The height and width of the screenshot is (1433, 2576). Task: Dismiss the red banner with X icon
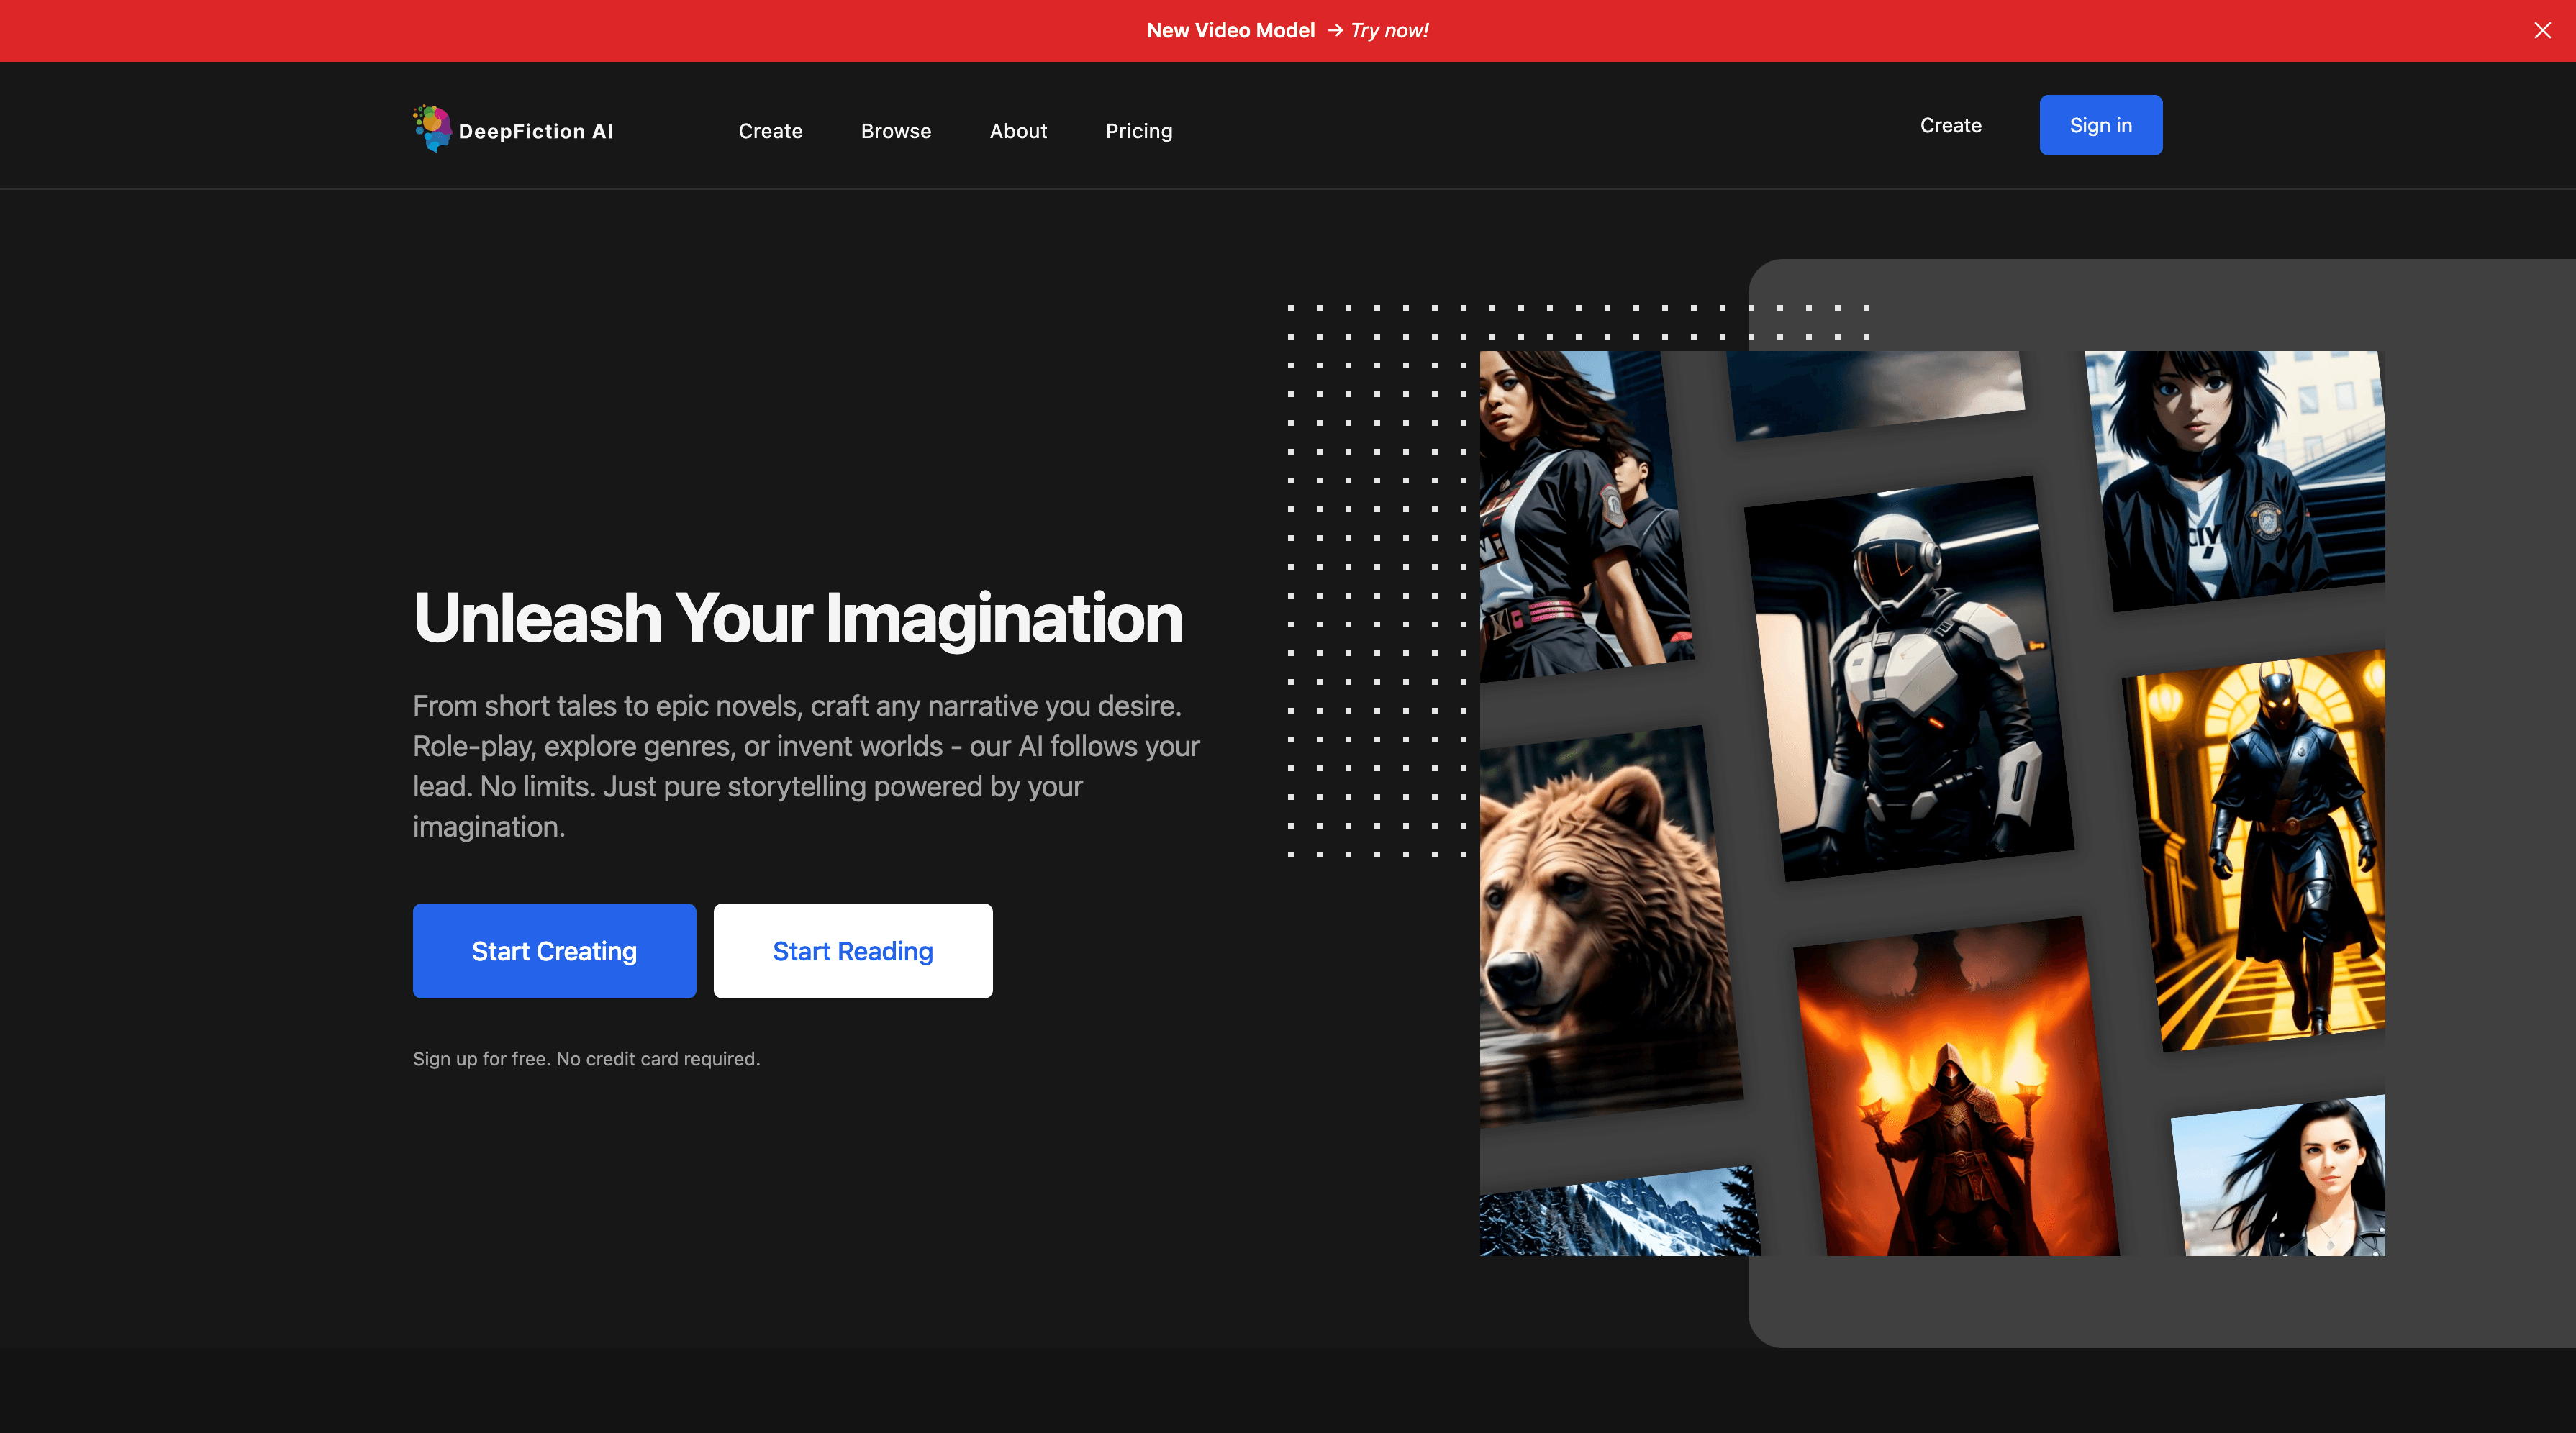click(2542, 30)
